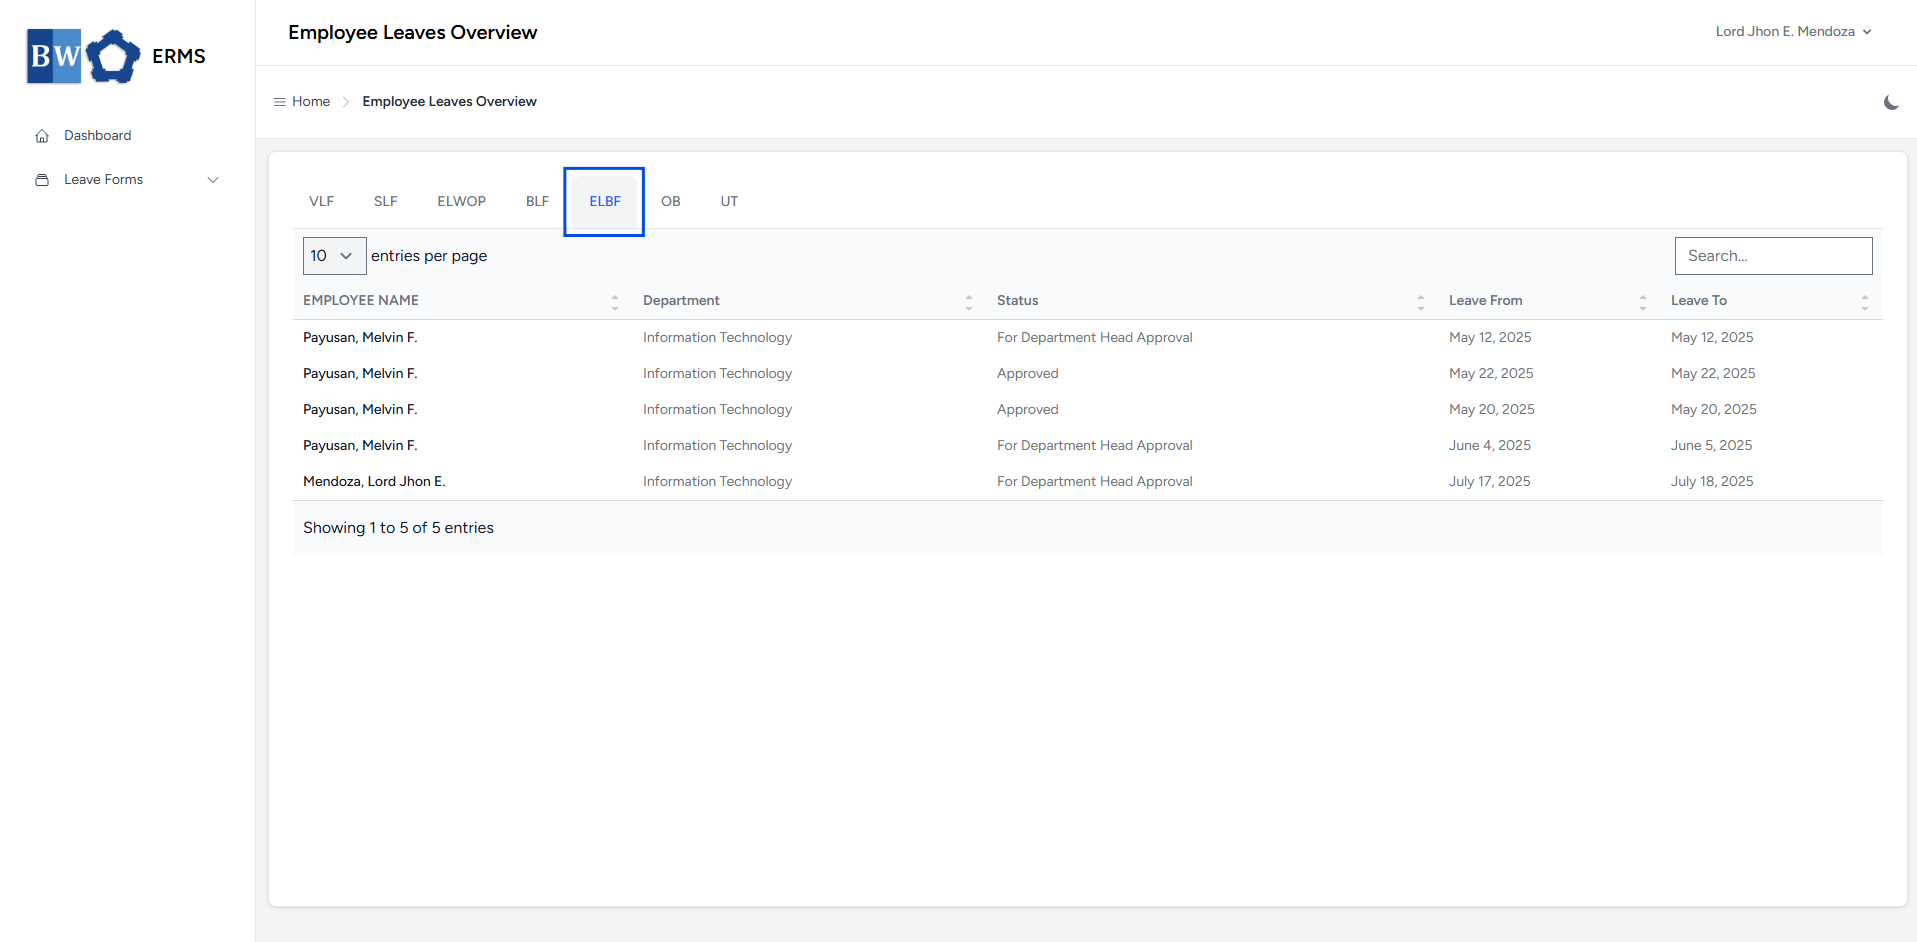Open the Lord Jhon E. Mendoza user menu
The height and width of the screenshot is (942, 1917).
pyautogui.click(x=1793, y=32)
